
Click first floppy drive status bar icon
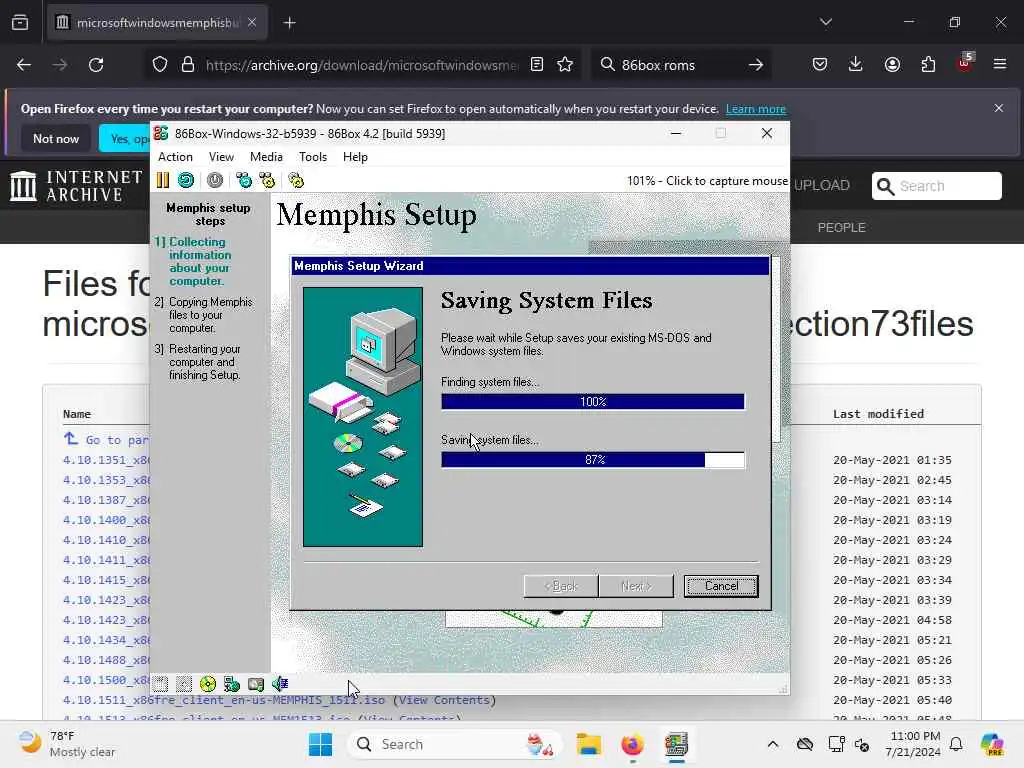point(161,684)
